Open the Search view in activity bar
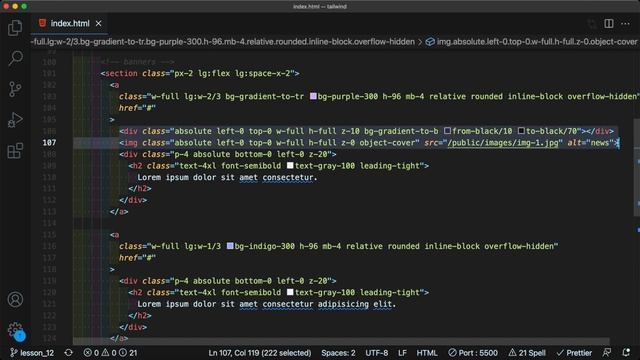This screenshot has height=360, width=640. tap(15, 58)
